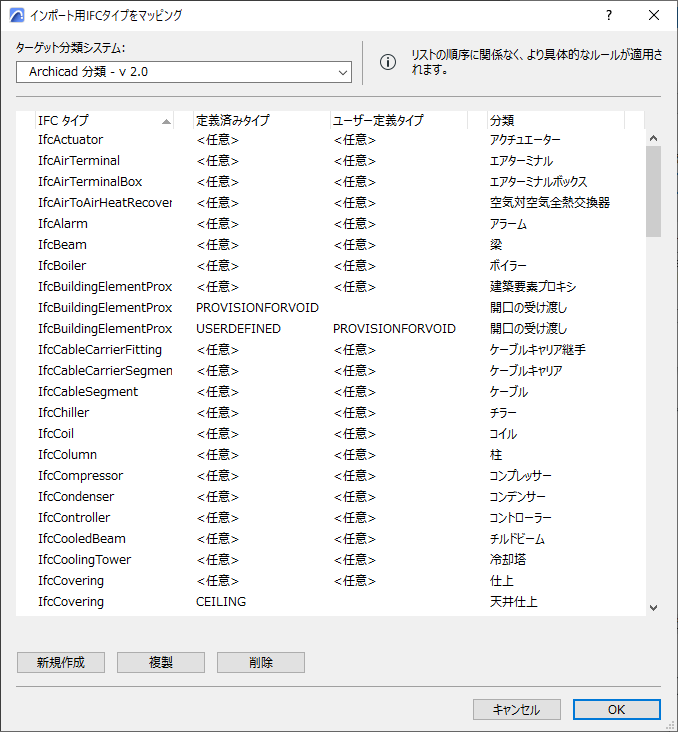Viewport: 678px width, 732px height.
Task: Select the IfcAirToAirHeatRecovery row
Action: [x=331, y=203]
